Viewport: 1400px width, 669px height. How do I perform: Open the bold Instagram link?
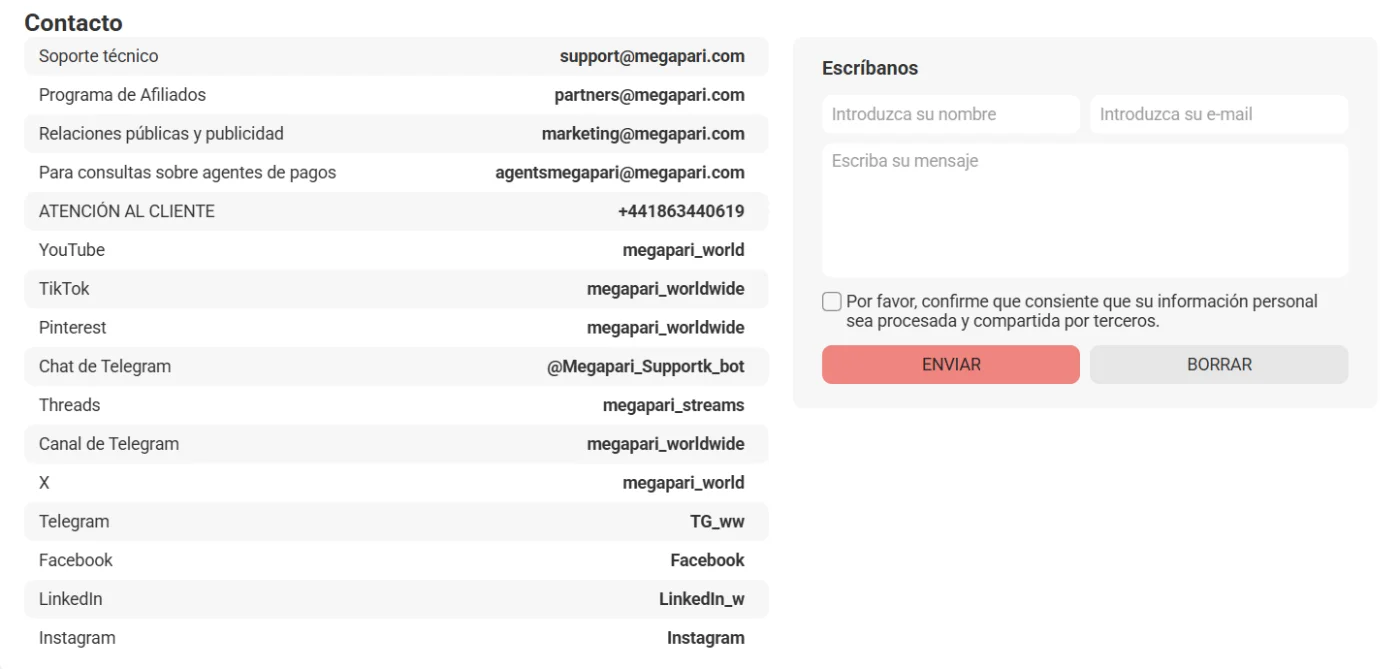coord(706,638)
